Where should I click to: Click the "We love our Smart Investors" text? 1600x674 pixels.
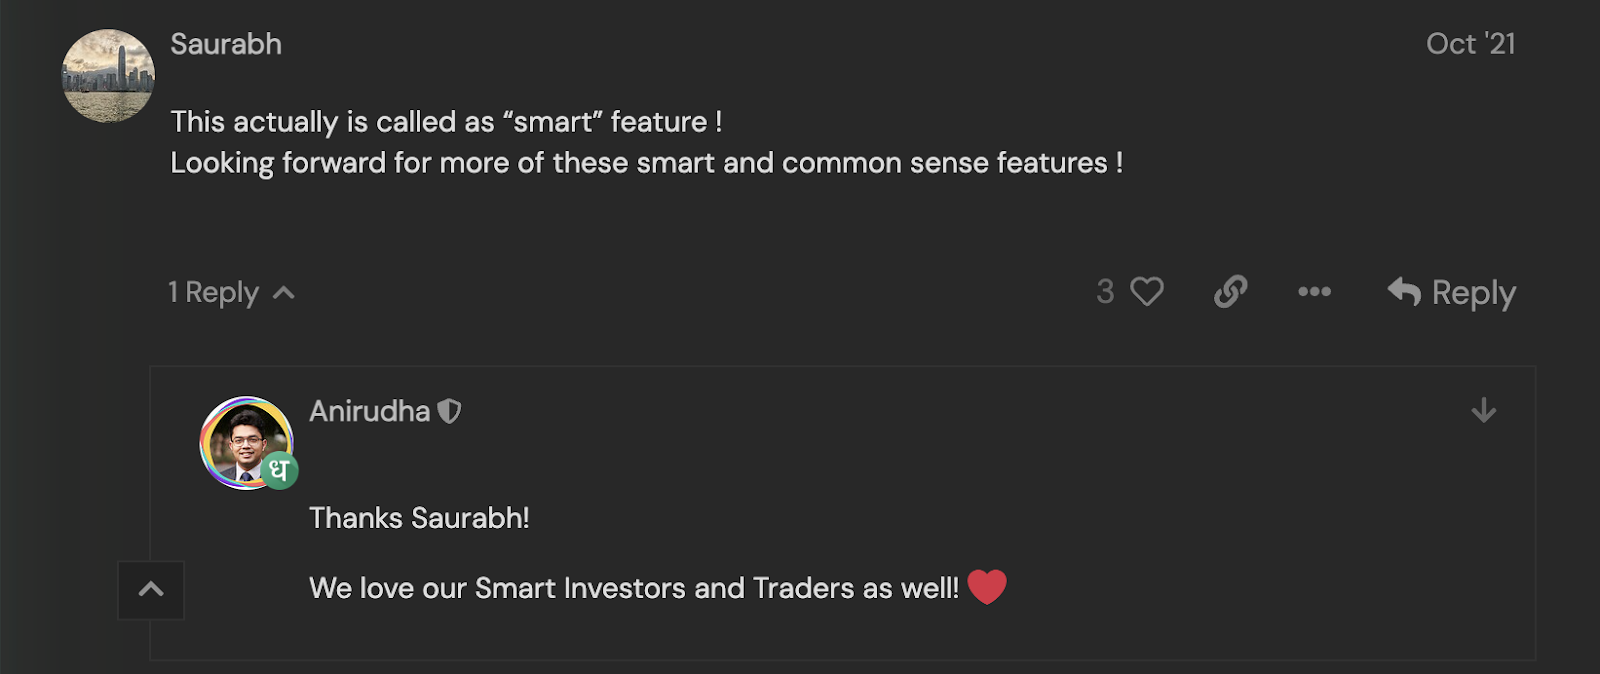pyautogui.click(x=633, y=588)
